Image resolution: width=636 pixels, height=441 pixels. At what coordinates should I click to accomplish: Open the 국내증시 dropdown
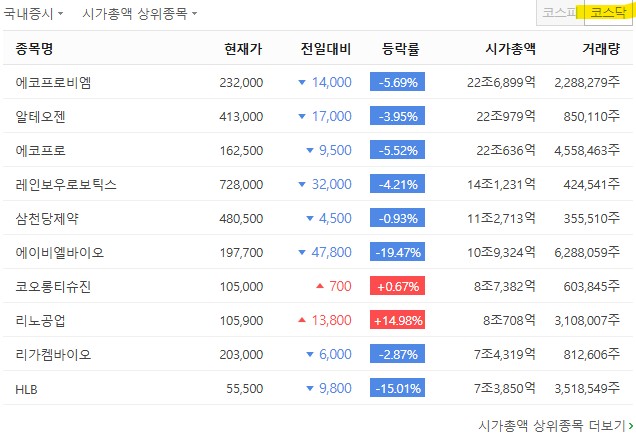33,14
